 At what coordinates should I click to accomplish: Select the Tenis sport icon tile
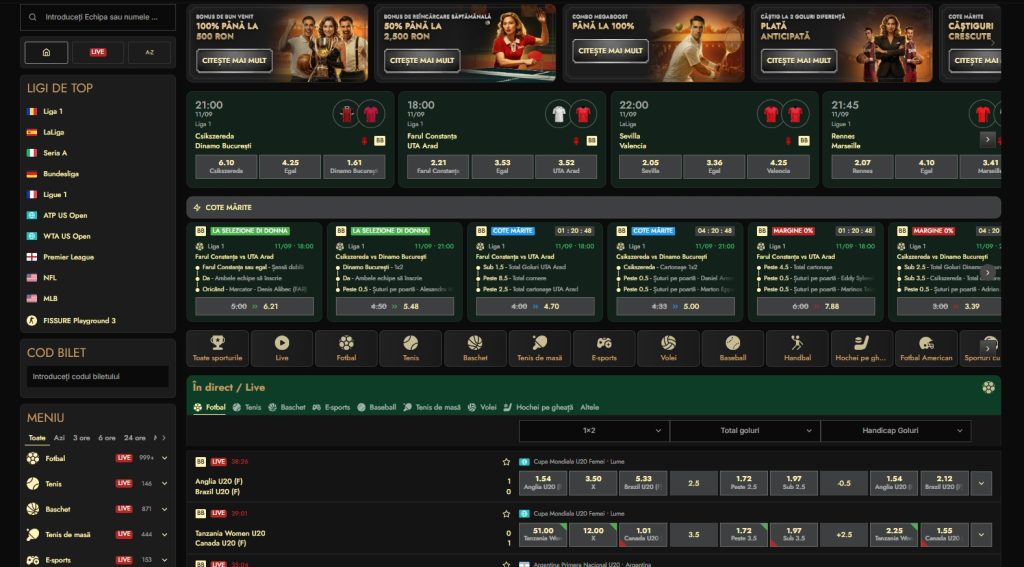411,348
